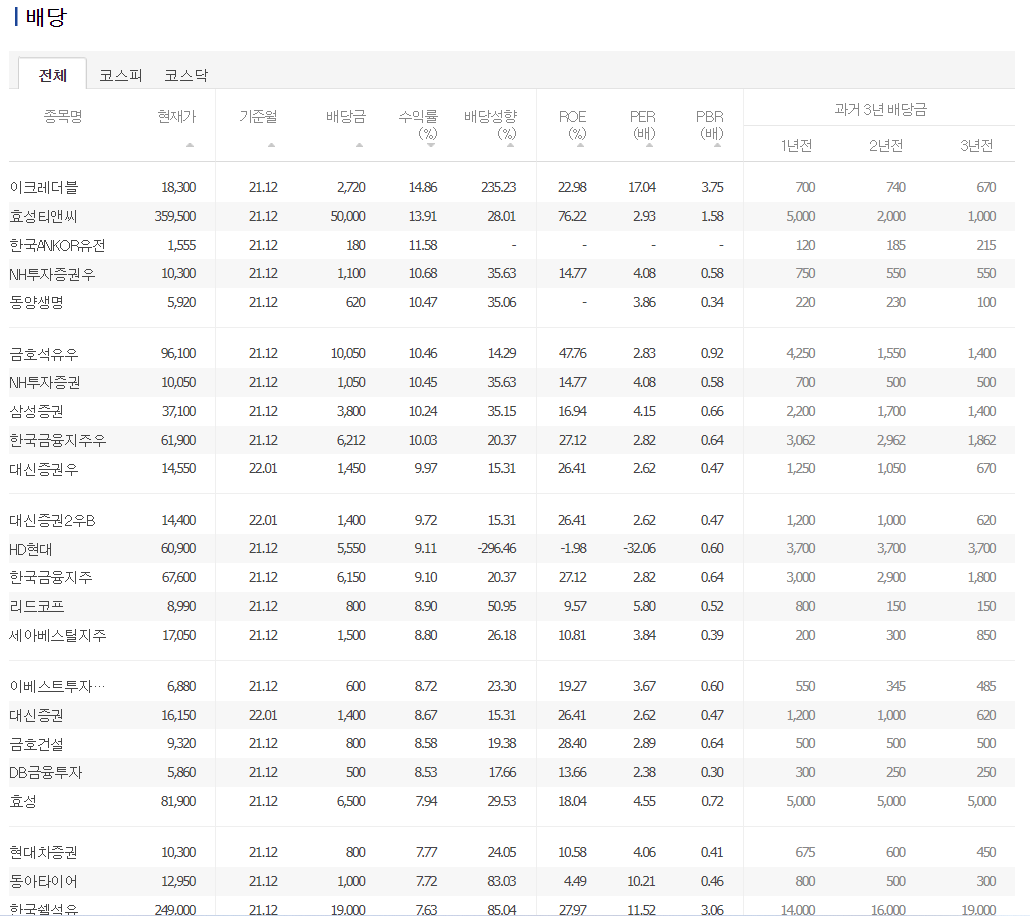The width and height of the screenshot is (1030, 916).
Task: Click the NH투자증권 stock link
Action: click(45, 382)
